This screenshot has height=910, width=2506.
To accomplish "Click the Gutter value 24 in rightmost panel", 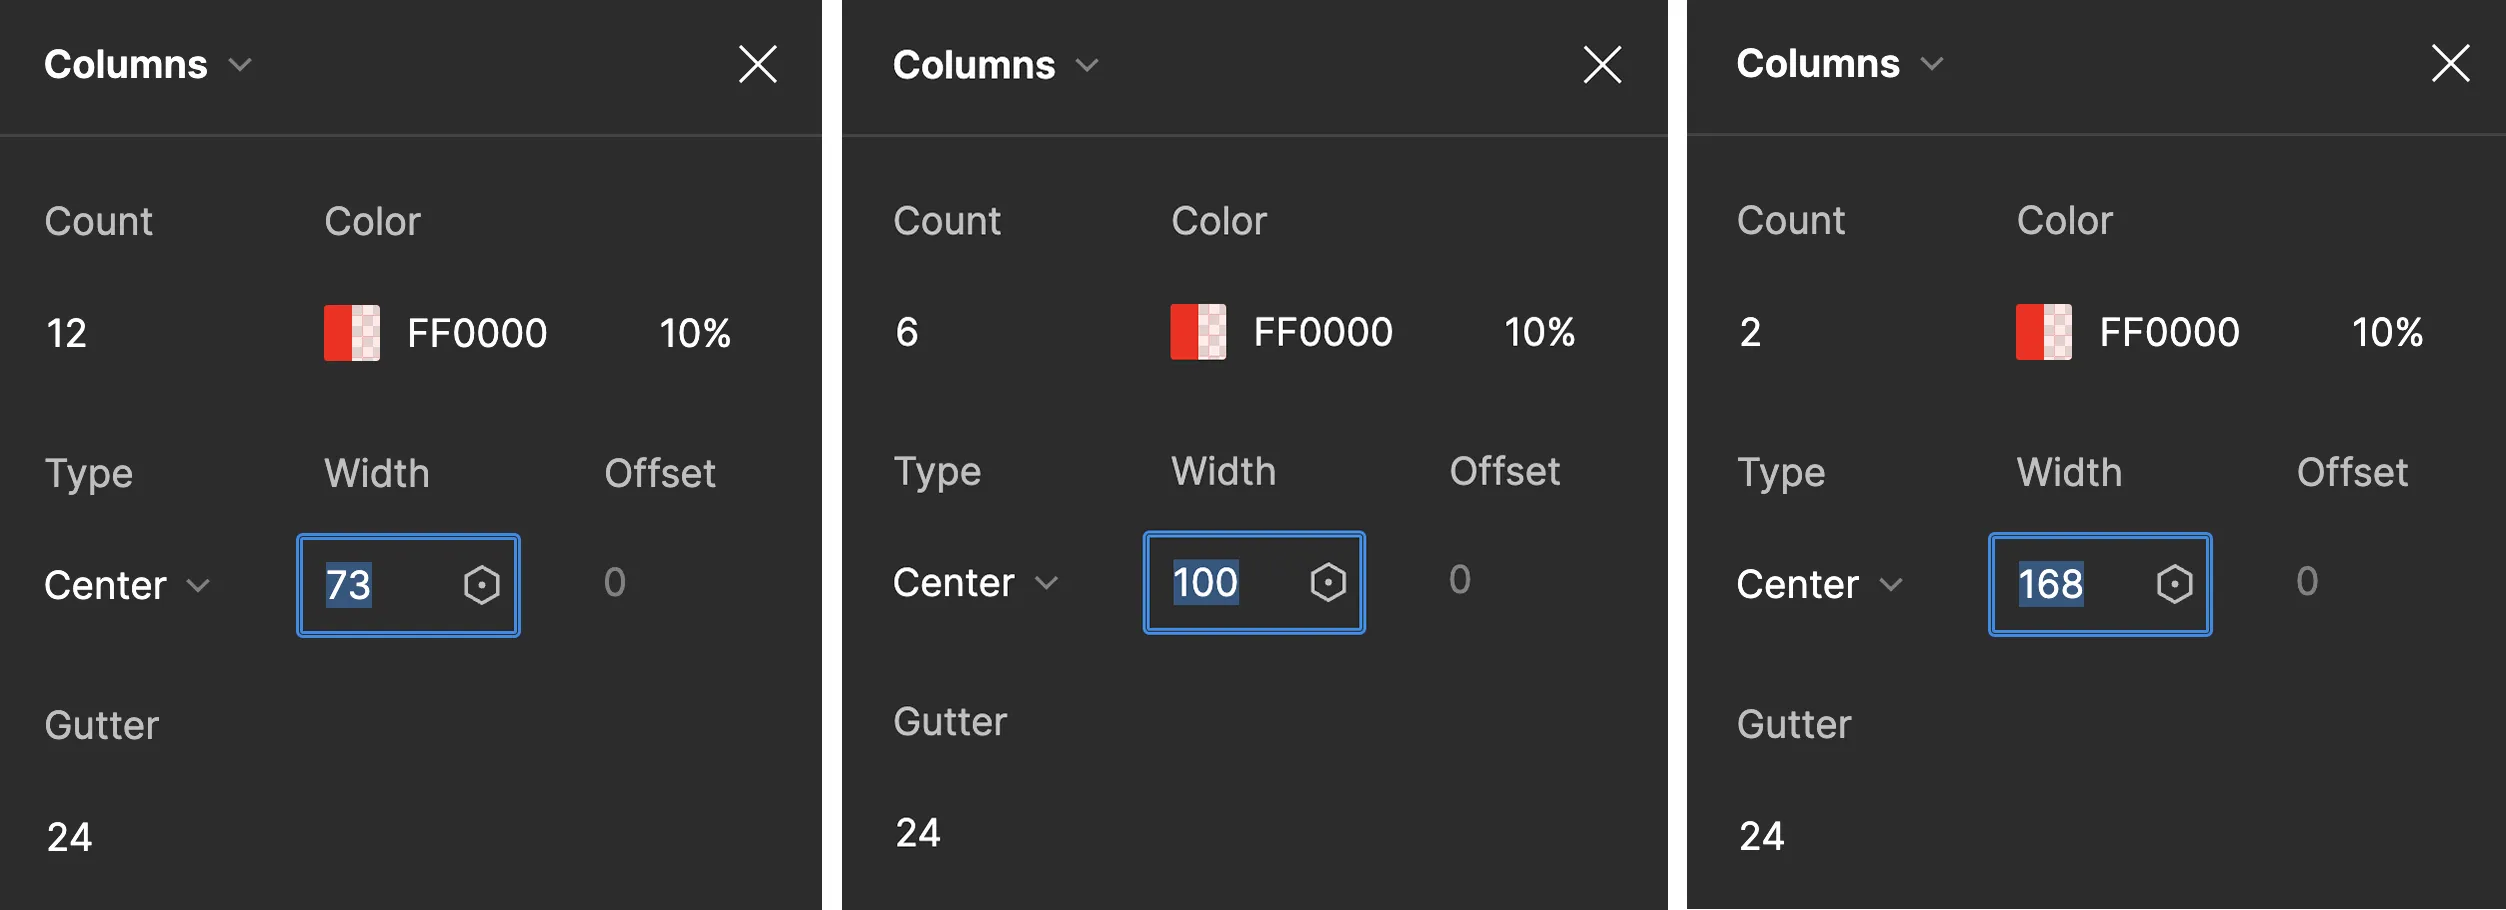I will 1762,837.
